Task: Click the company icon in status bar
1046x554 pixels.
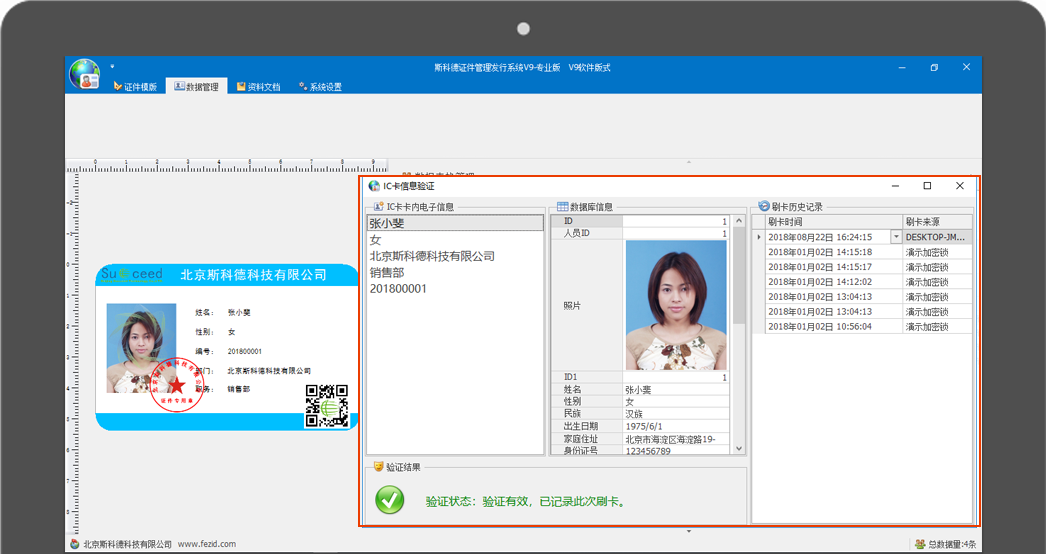Action: pyautogui.click(x=75, y=544)
